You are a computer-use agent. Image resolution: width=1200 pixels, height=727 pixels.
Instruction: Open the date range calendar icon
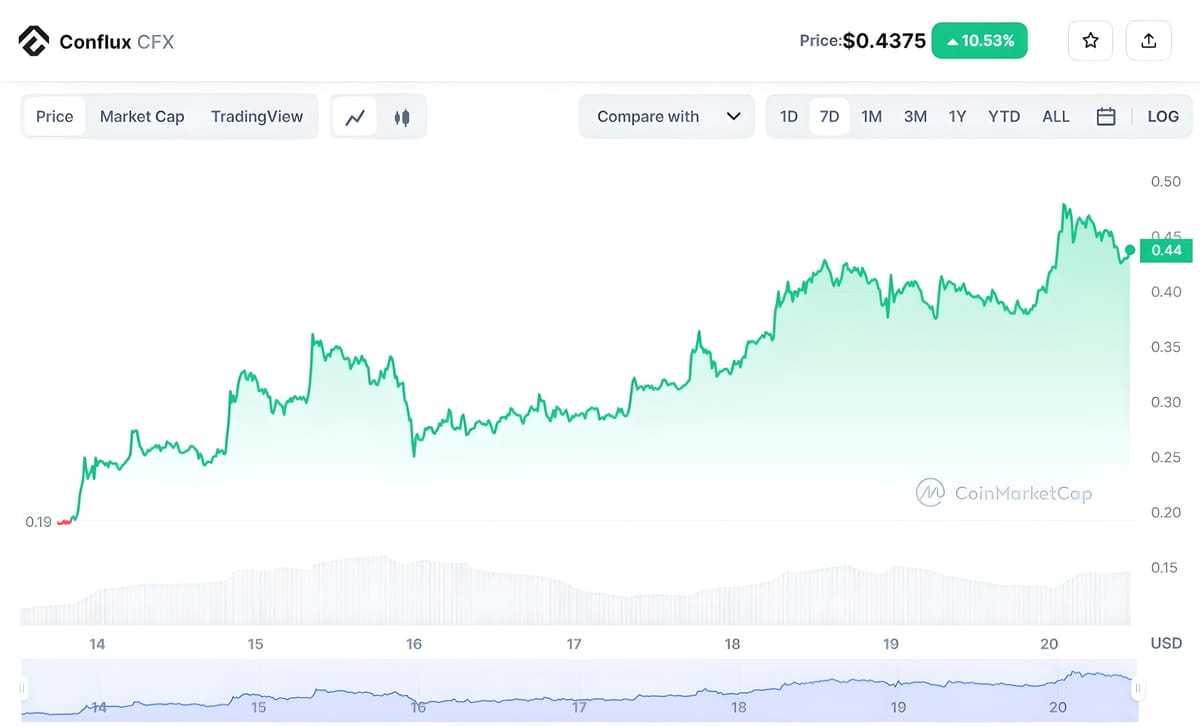click(1106, 116)
